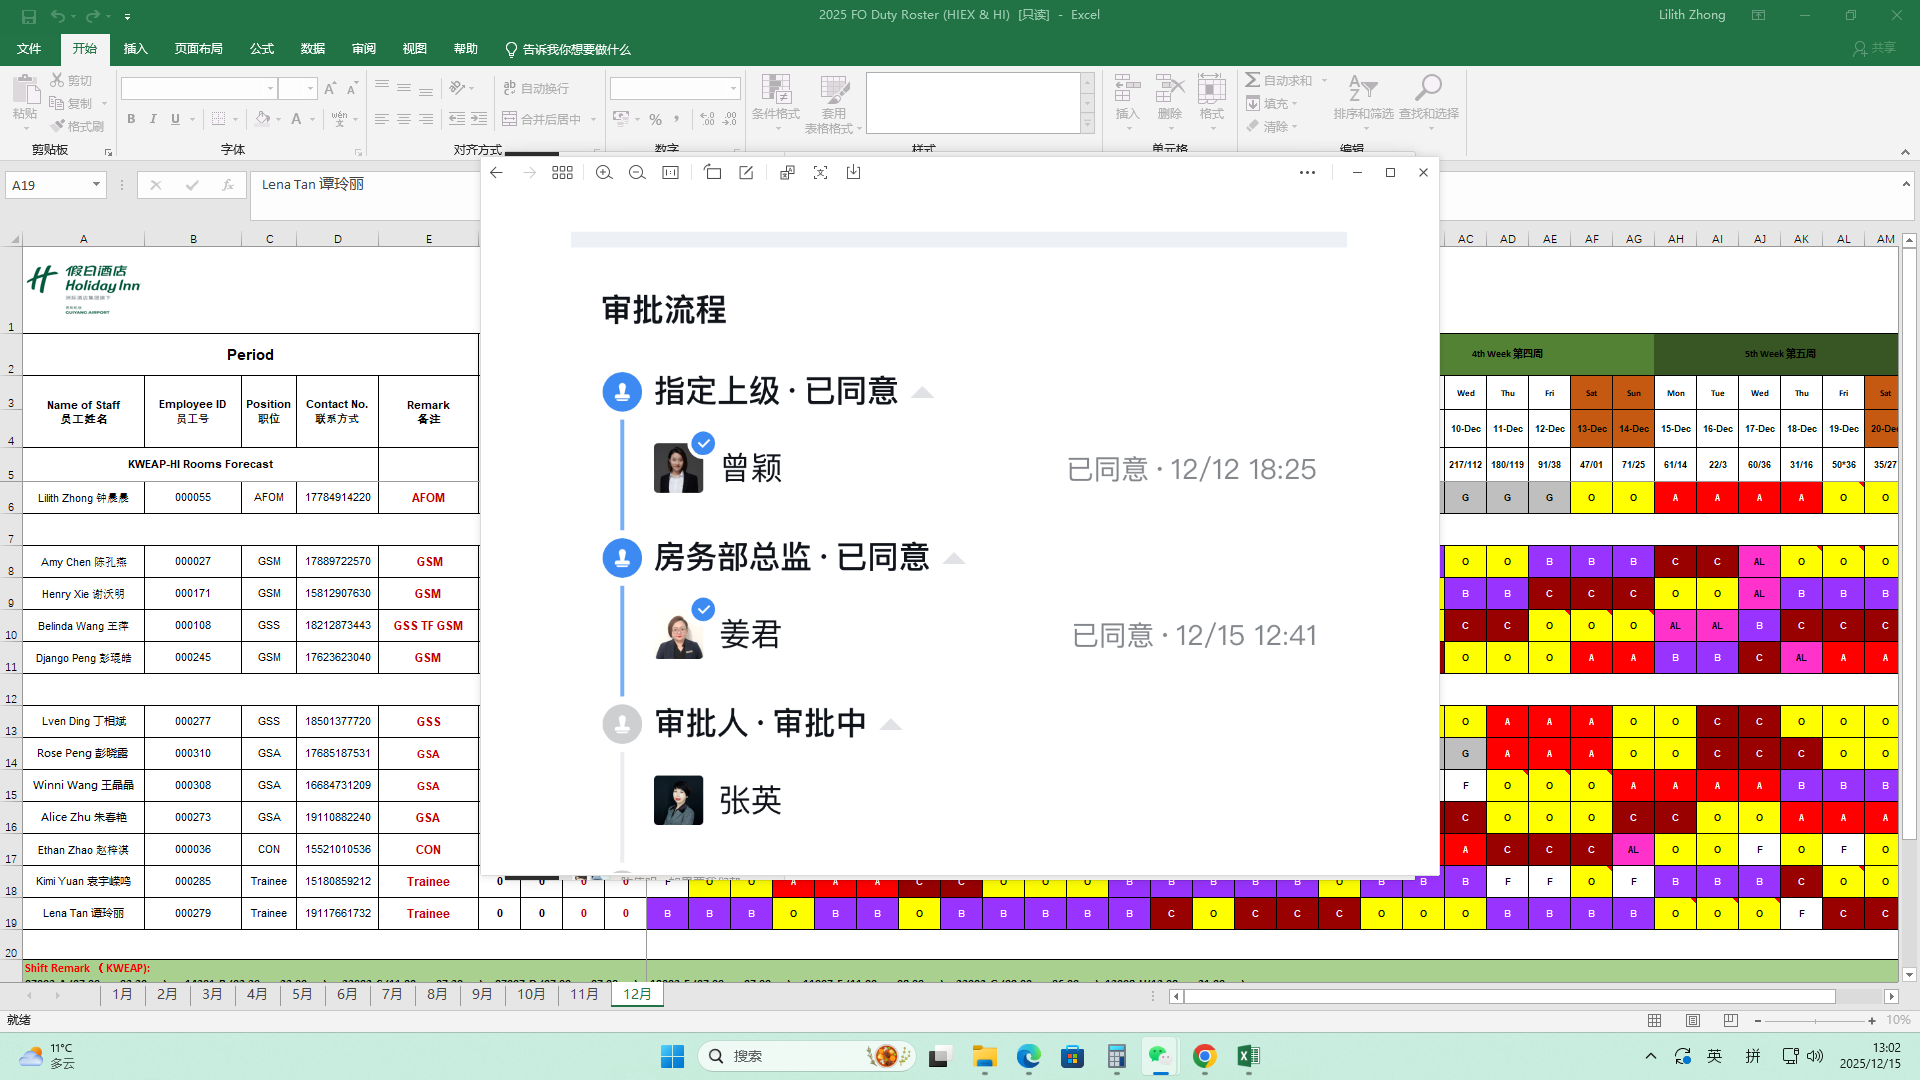Open the 页面布局 ribbon tab

click(198, 49)
